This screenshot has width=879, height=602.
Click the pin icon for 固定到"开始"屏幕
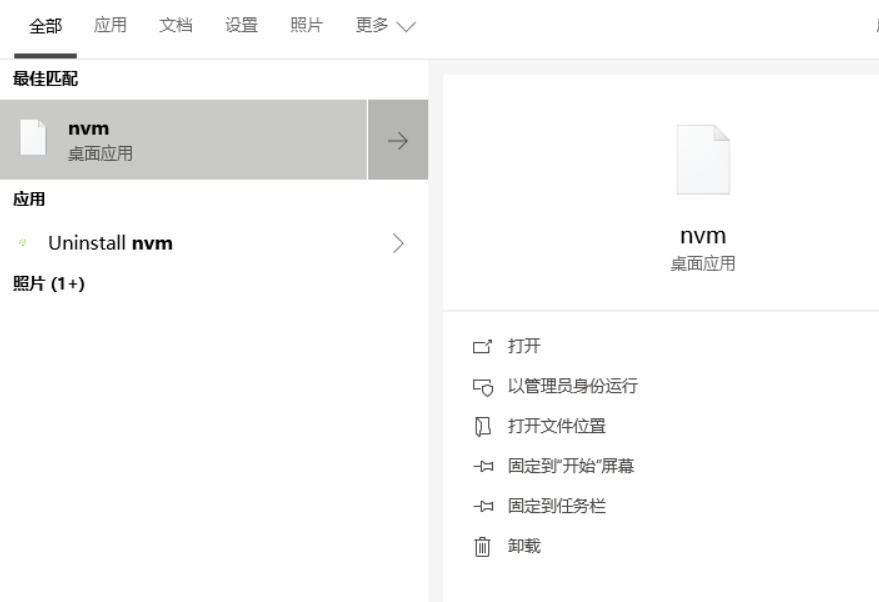click(482, 466)
